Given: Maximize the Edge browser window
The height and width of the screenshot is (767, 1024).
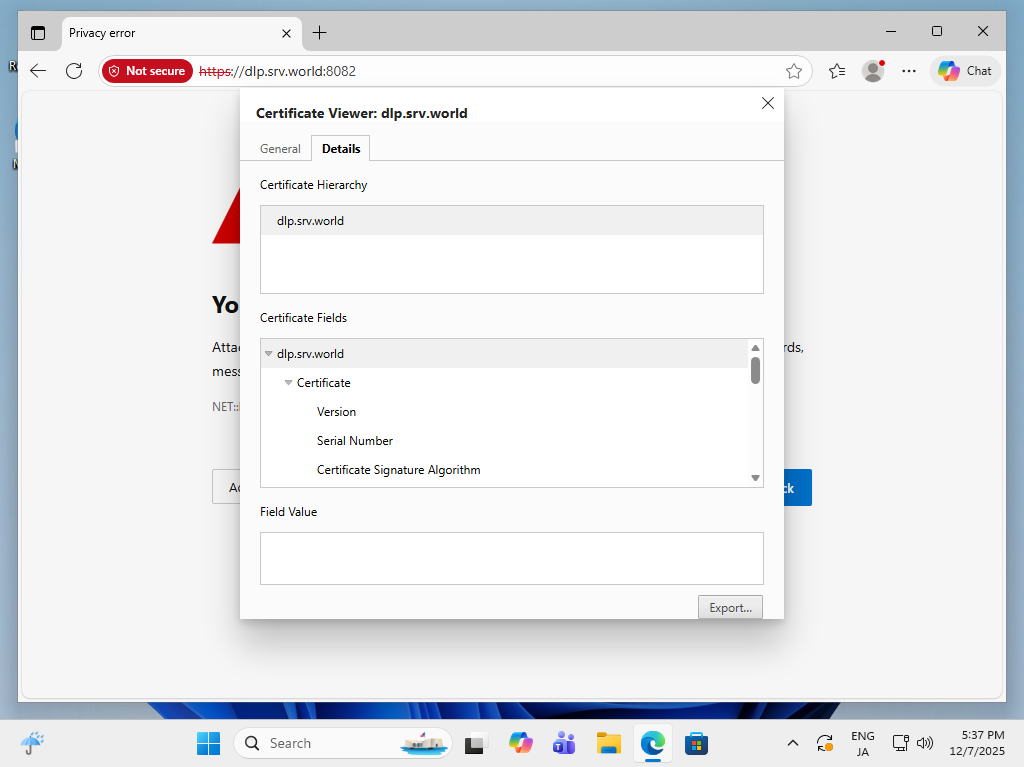Looking at the screenshot, I should [x=936, y=31].
